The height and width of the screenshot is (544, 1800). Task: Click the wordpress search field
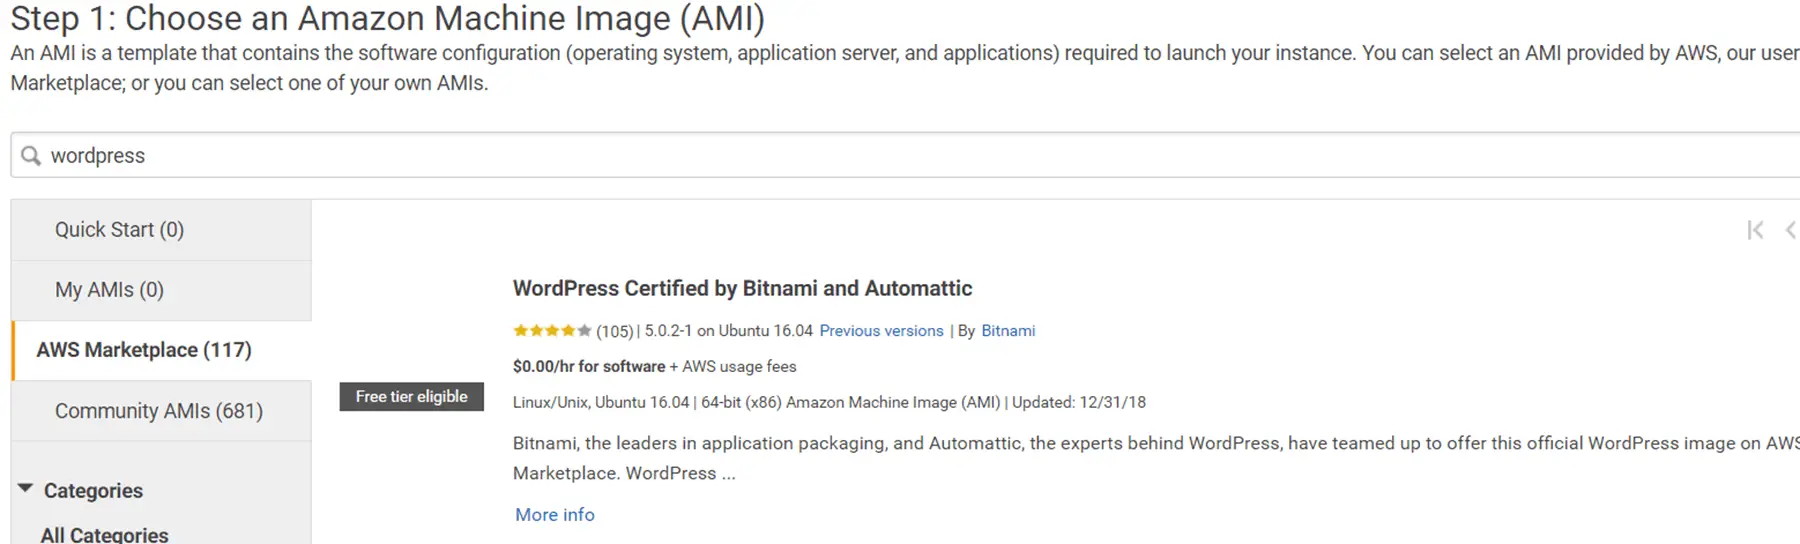(x=905, y=155)
